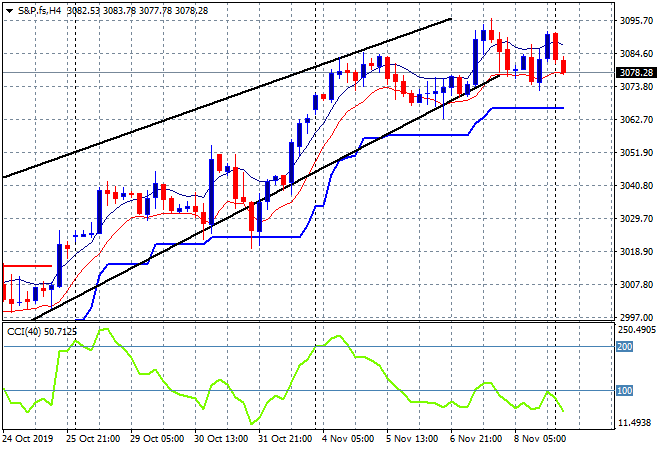Click the open/high/low/close values in header
The height and width of the screenshot is (450, 660).
coord(138,11)
